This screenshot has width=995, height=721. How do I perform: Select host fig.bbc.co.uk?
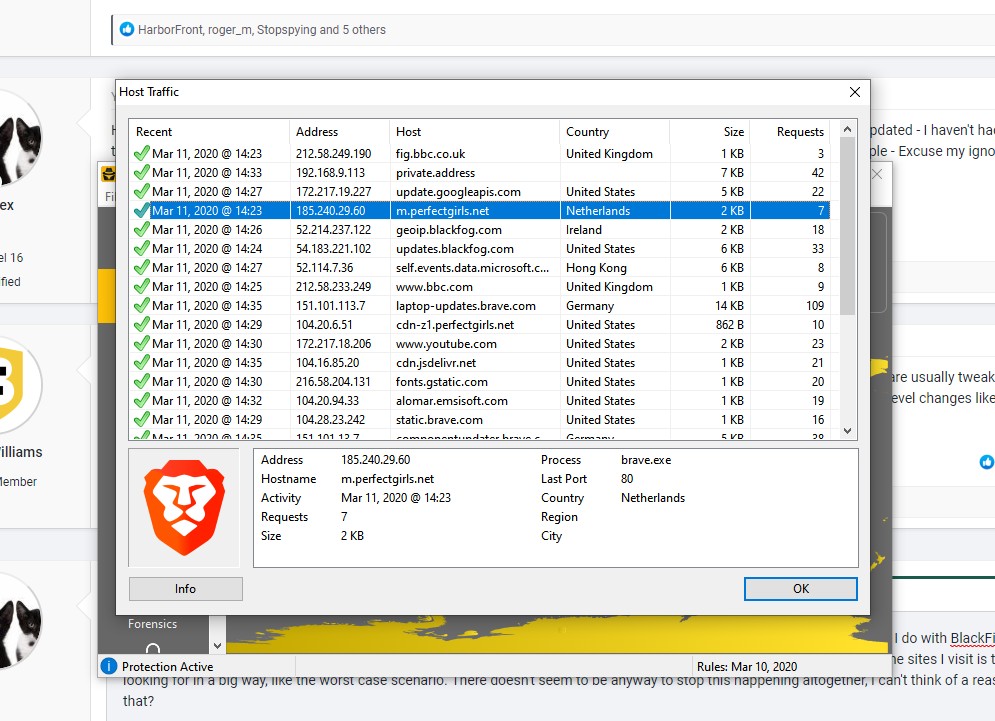pos(430,154)
